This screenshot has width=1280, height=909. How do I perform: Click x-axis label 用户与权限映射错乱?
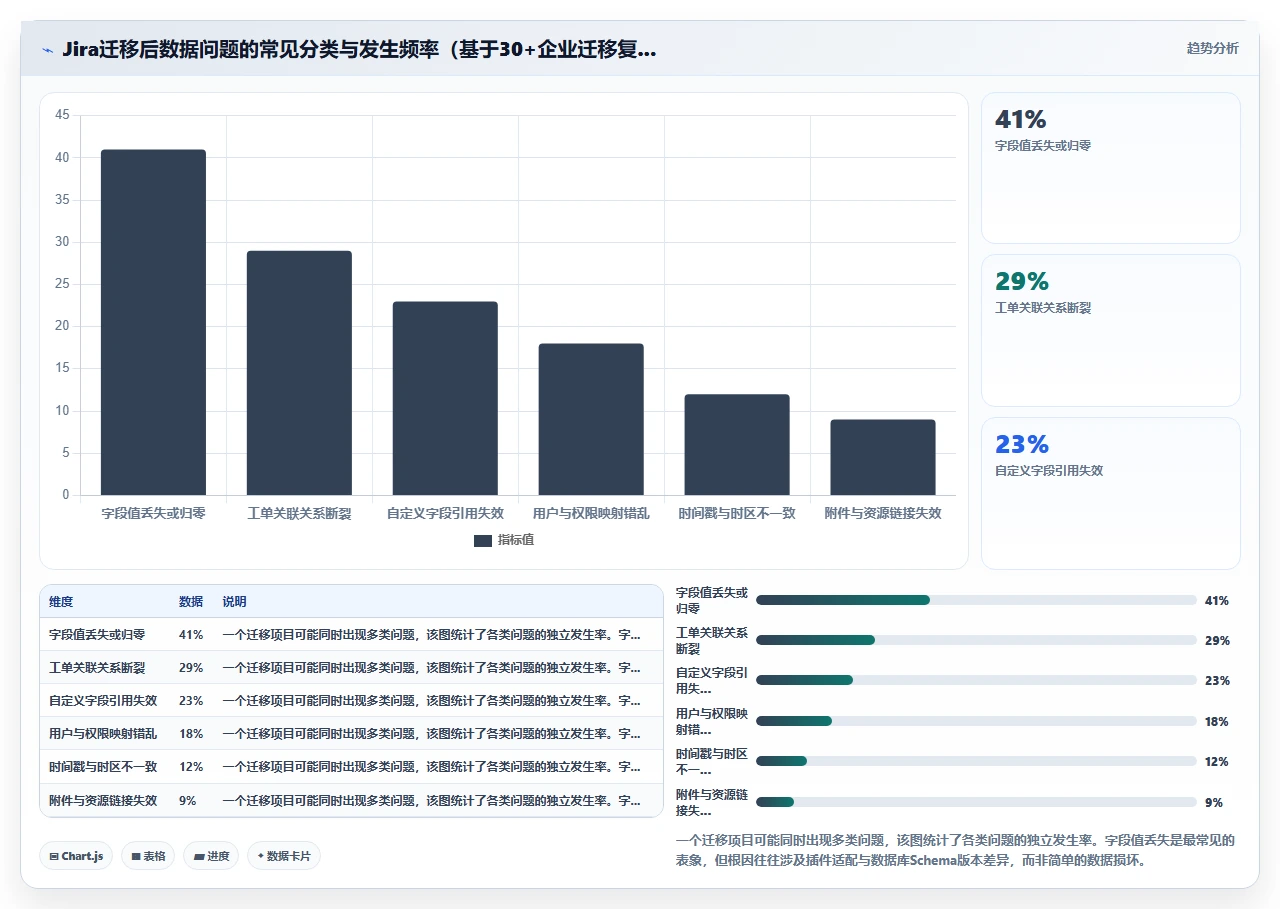591,513
